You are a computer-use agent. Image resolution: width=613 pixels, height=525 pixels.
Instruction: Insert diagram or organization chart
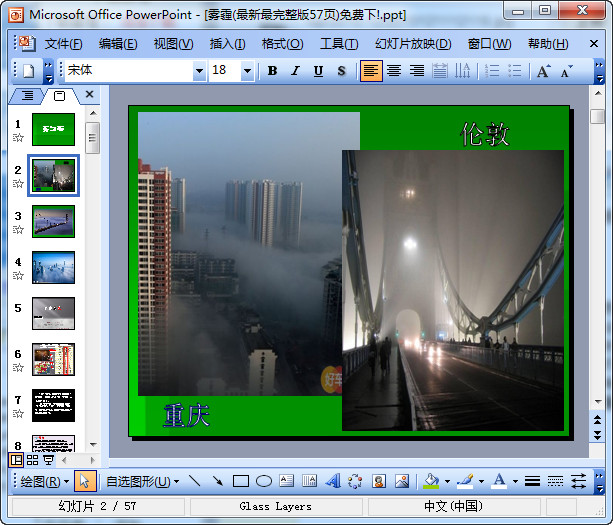355,481
